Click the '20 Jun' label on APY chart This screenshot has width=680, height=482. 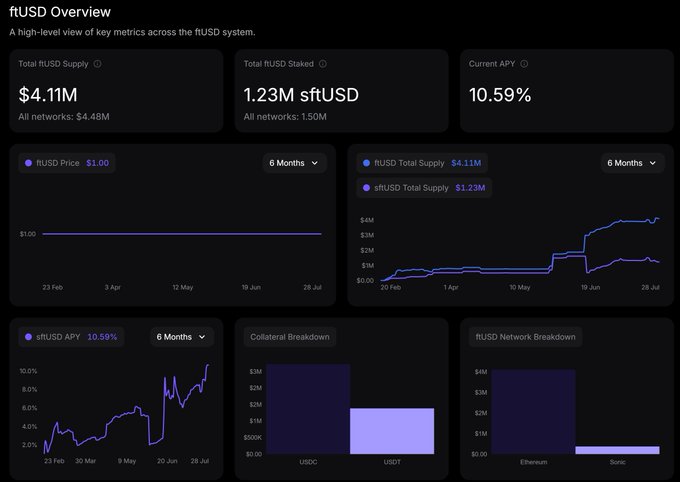tap(167, 461)
